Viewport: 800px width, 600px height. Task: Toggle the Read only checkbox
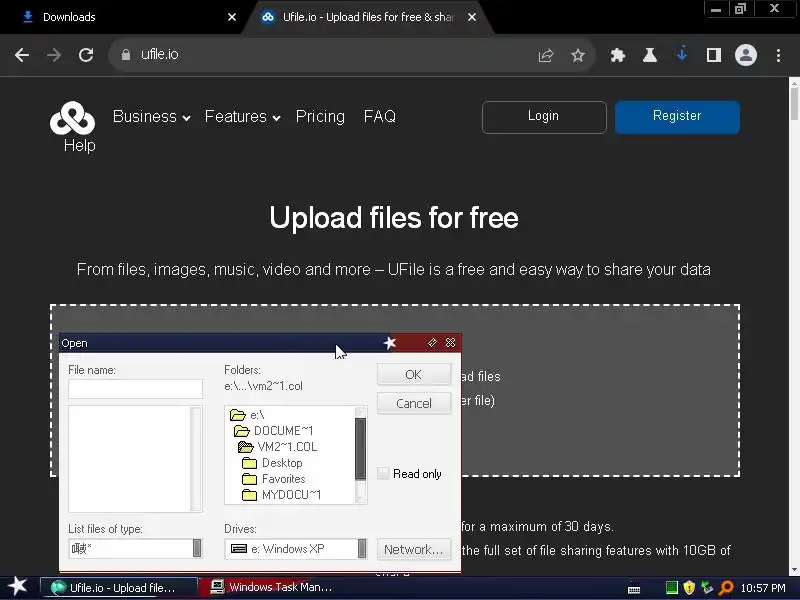coord(383,473)
